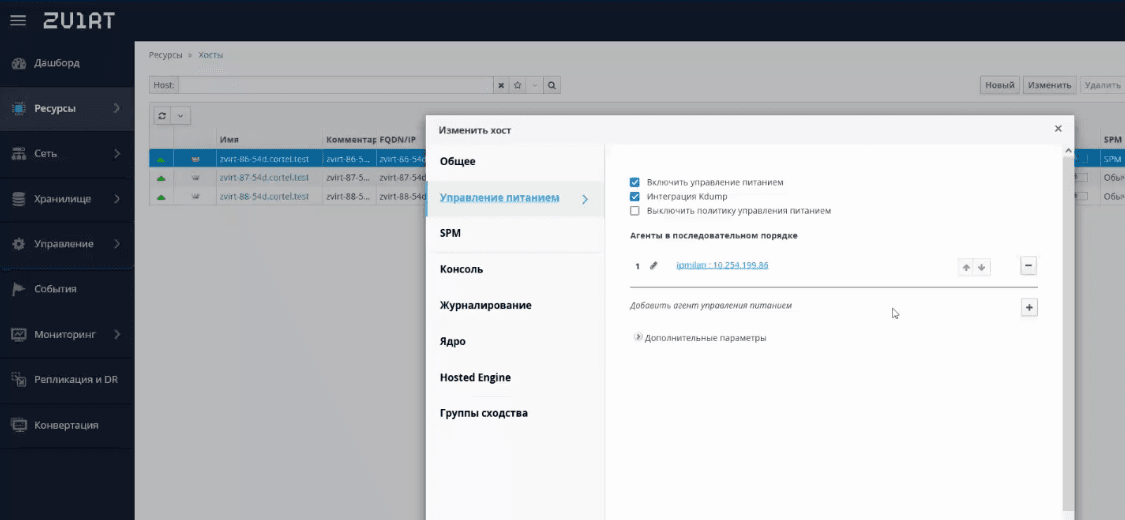This screenshot has width=1125, height=520.
Task: Enable 'Выключить политику управления питанием' checkbox
Action: tap(635, 211)
